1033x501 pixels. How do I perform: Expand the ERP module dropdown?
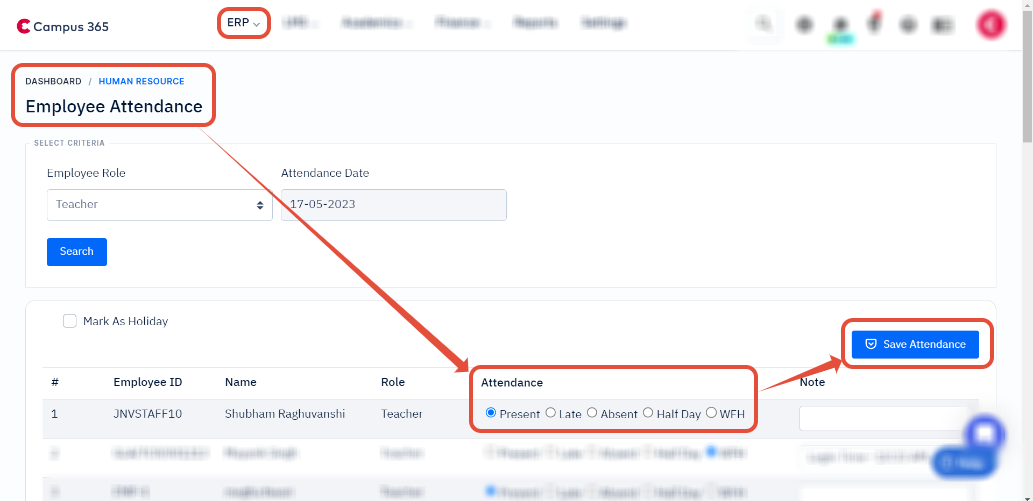(244, 23)
